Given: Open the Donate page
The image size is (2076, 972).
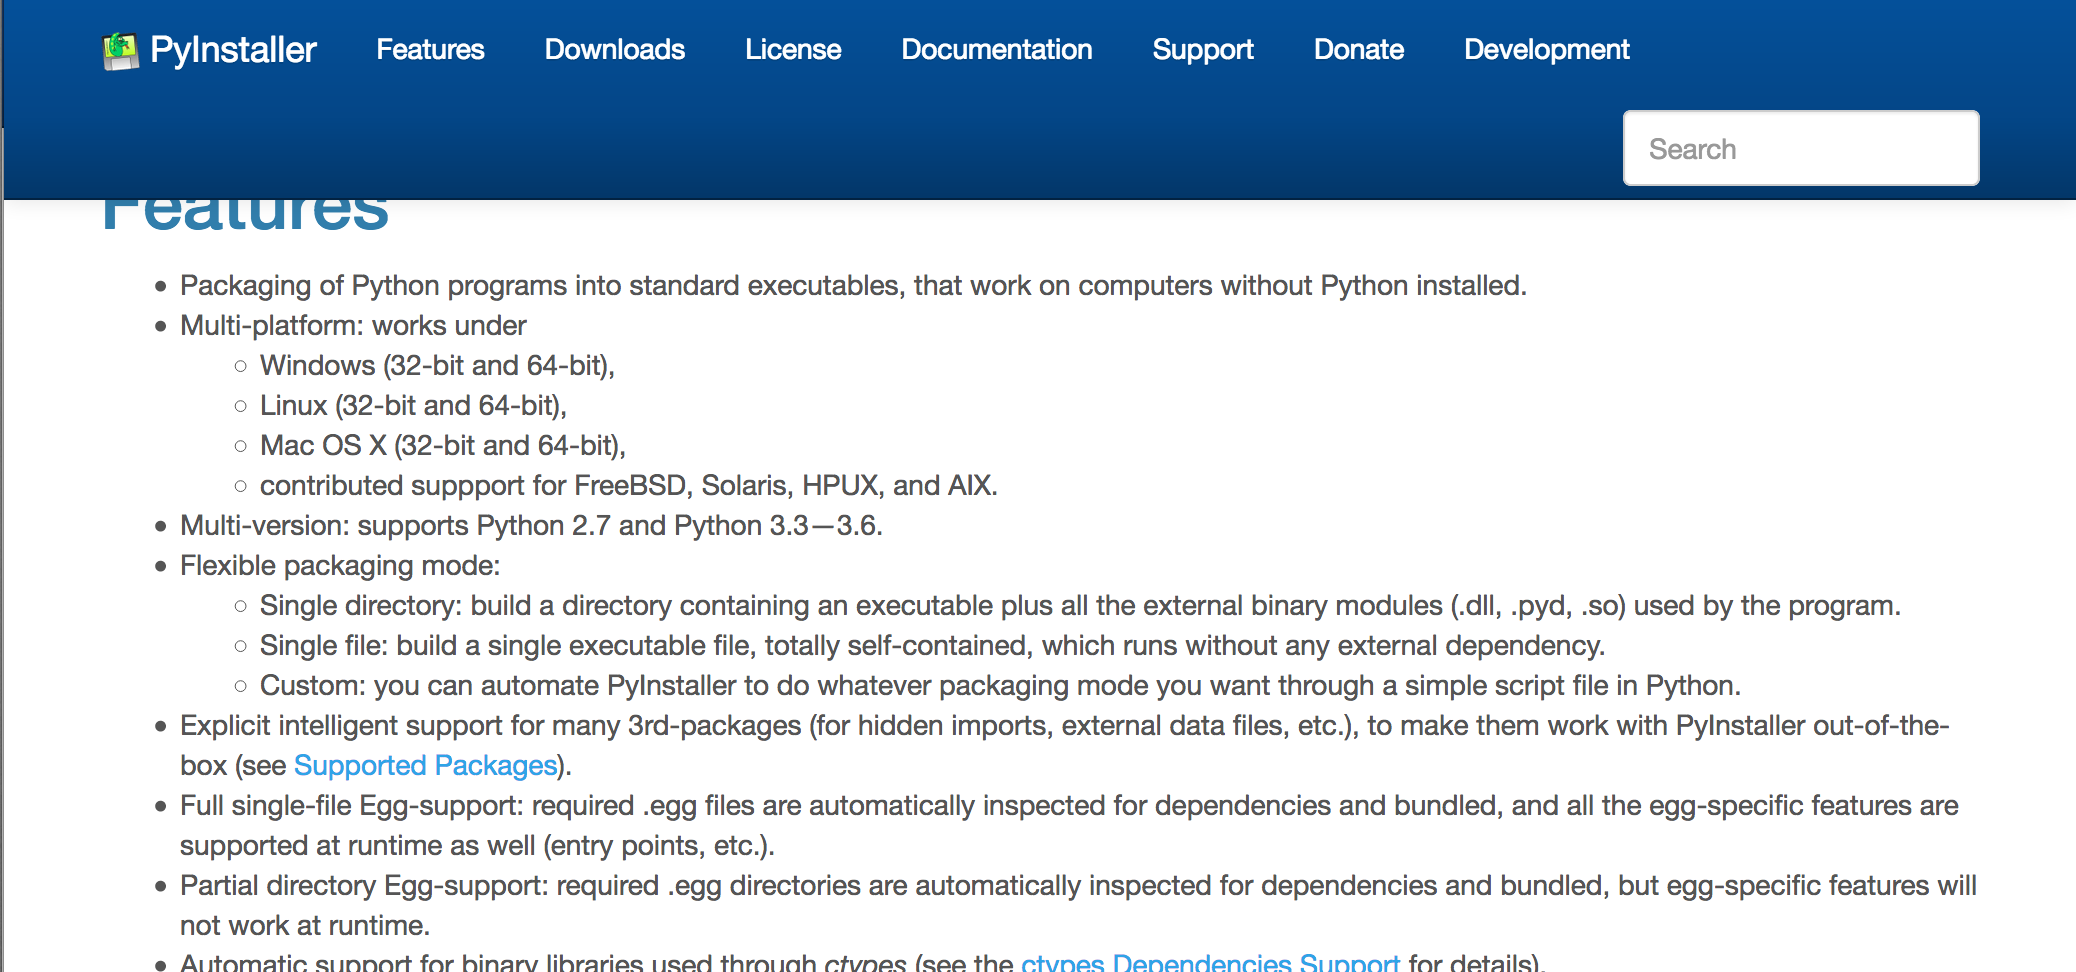Looking at the screenshot, I should pos(1358,49).
